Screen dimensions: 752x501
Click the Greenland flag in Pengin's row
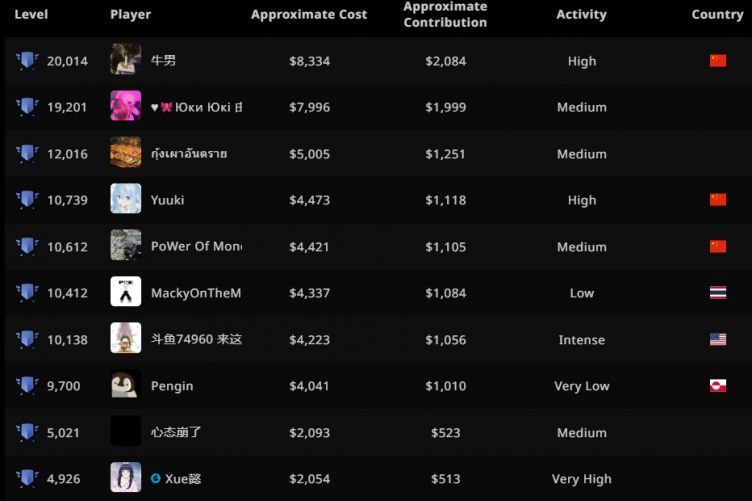tap(717, 386)
